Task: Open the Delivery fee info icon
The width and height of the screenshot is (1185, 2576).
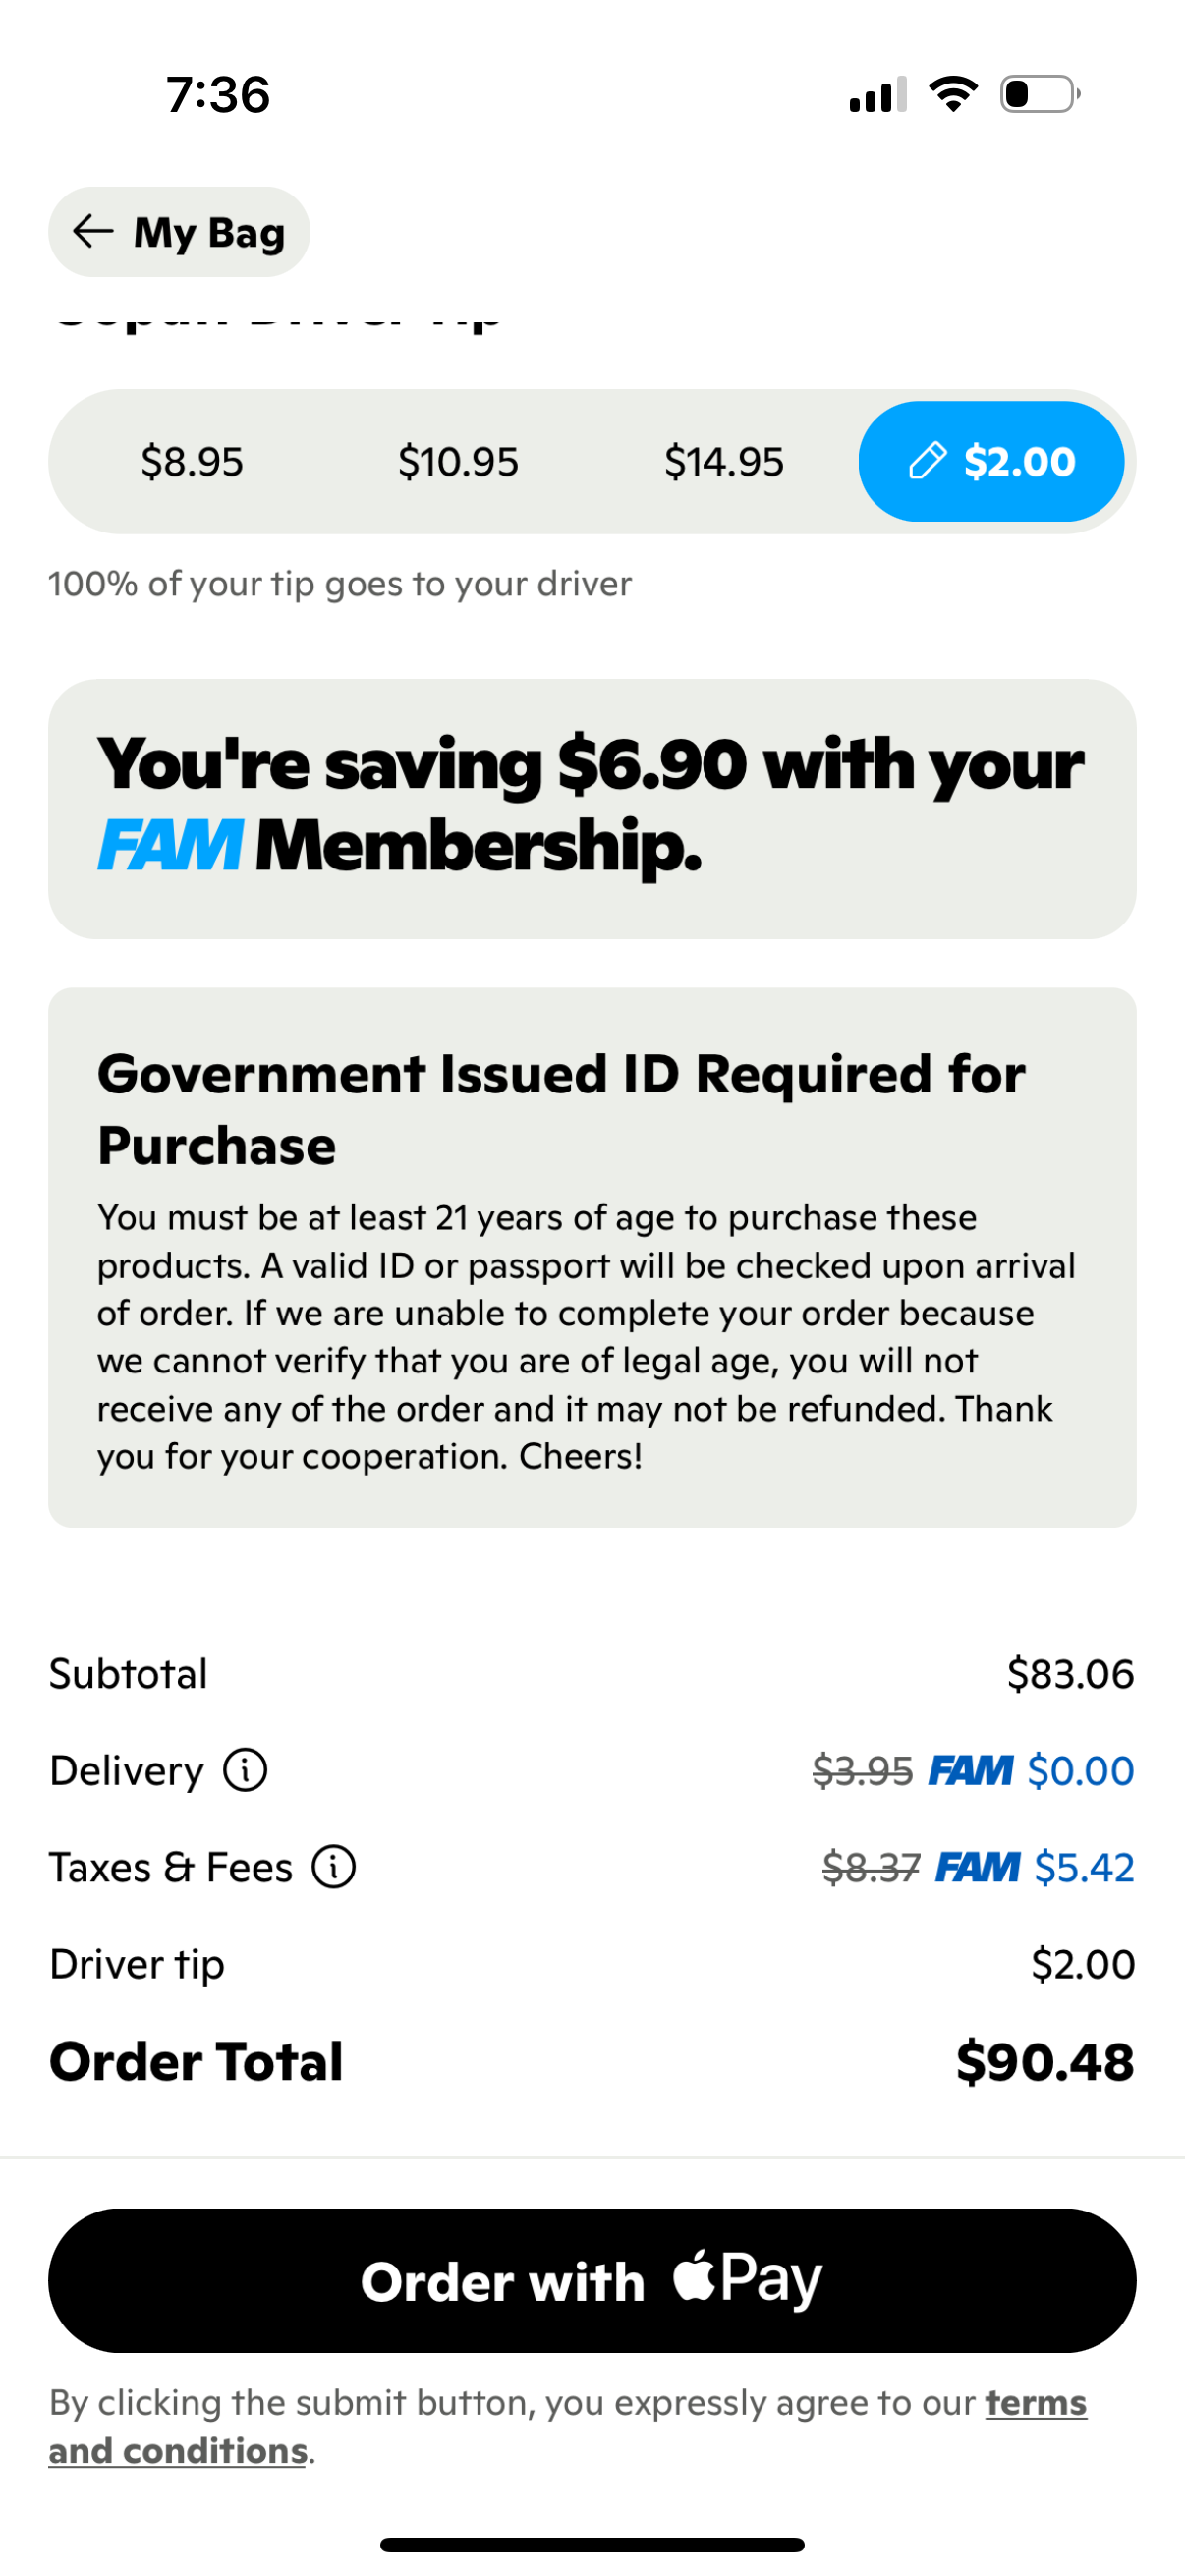Action: tap(246, 1769)
